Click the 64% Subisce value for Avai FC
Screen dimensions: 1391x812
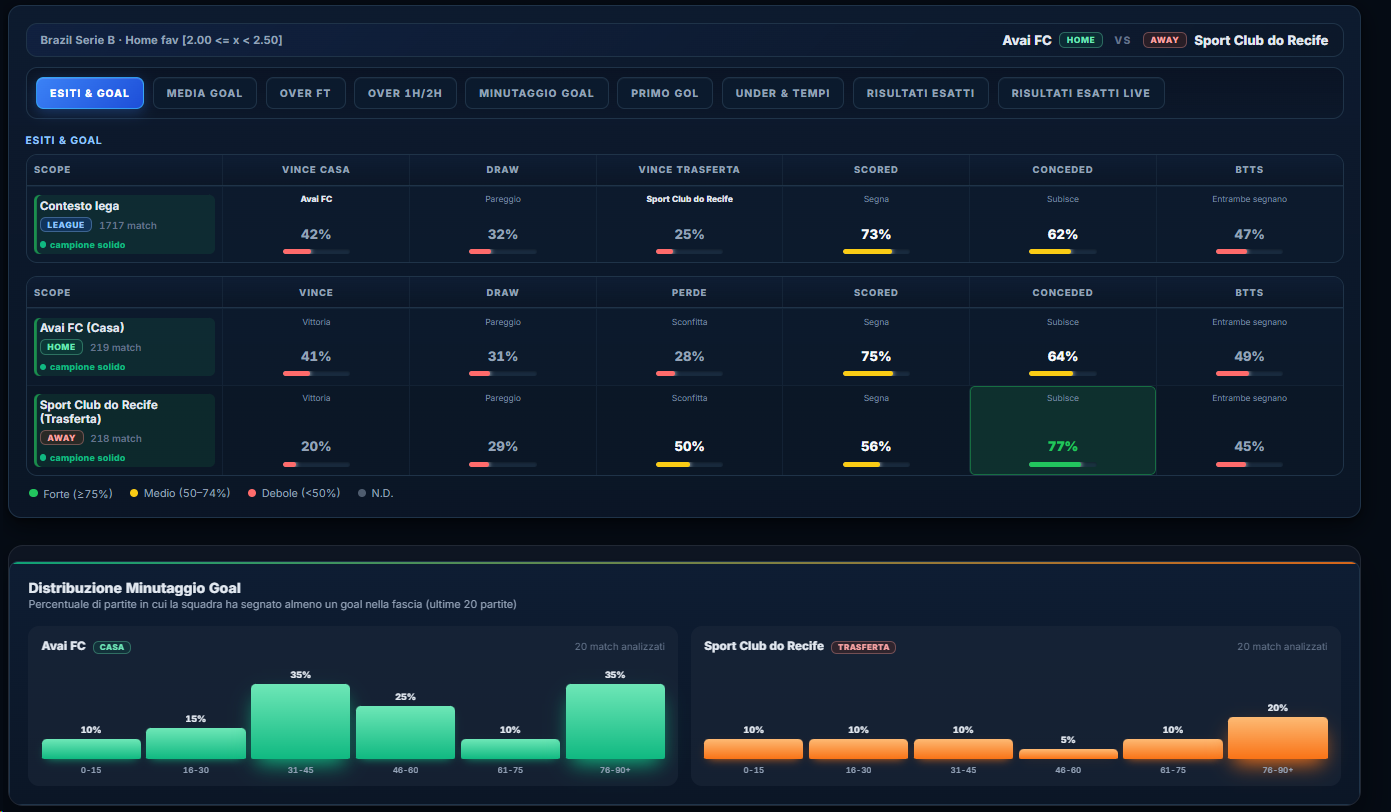click(x=1063, y=356)
